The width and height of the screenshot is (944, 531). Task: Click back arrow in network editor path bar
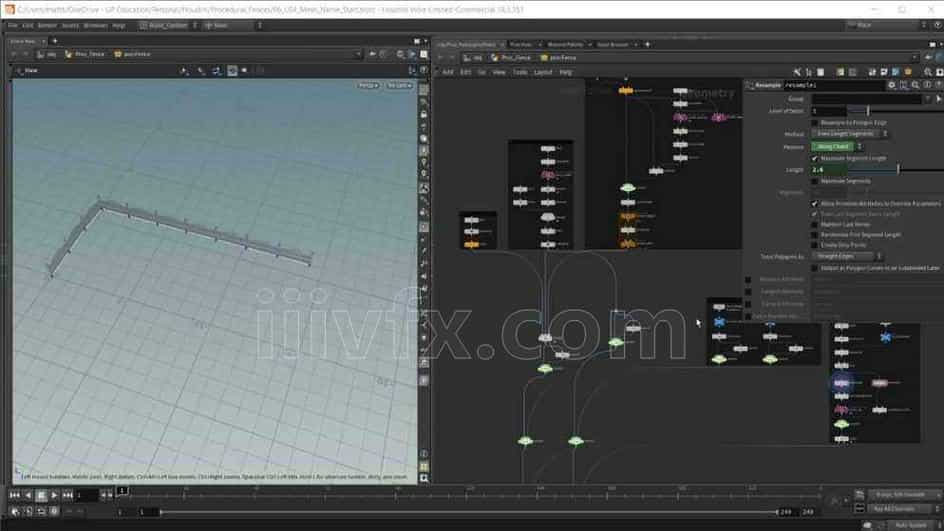(440, 58)
